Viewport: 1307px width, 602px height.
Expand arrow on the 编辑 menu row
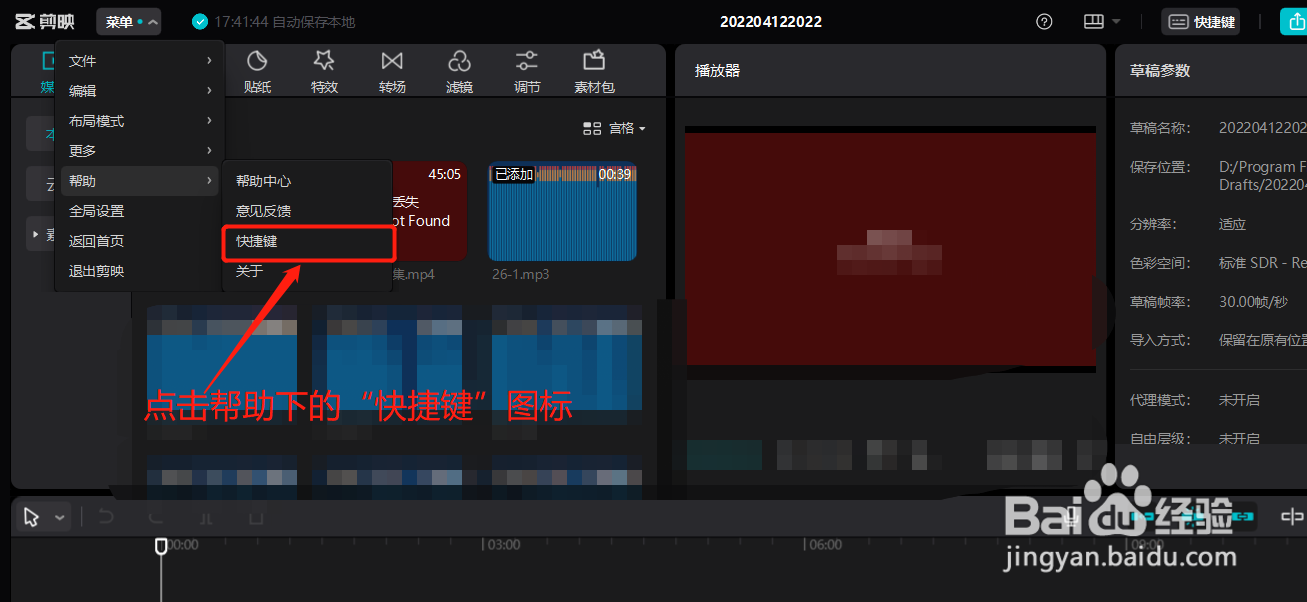tap(210, 91)
